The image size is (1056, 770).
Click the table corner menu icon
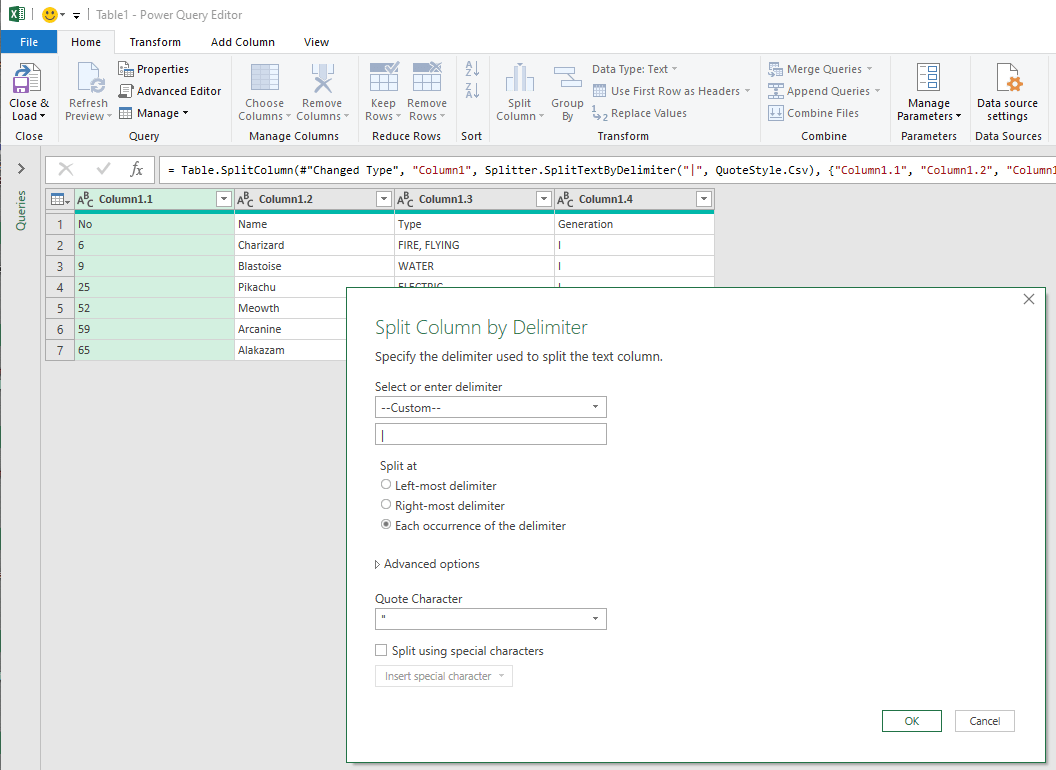point(60,199)
